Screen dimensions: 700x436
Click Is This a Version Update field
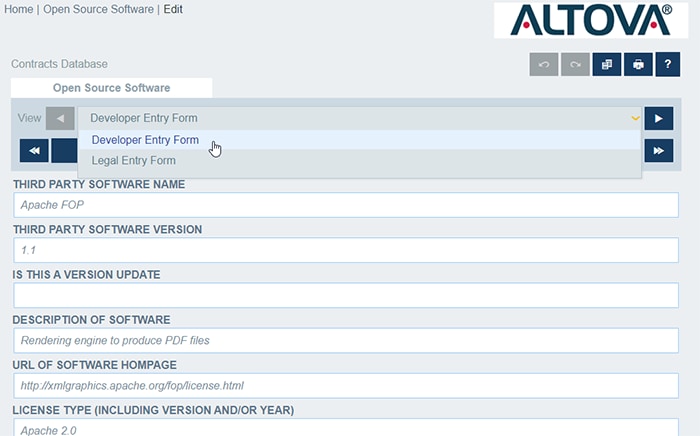(x=346, y=295)
